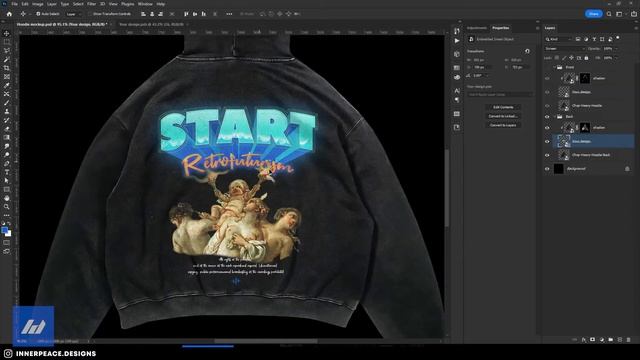Select the Eraser tool
This screenshot has width=640, height=360.
coord(7,129)
